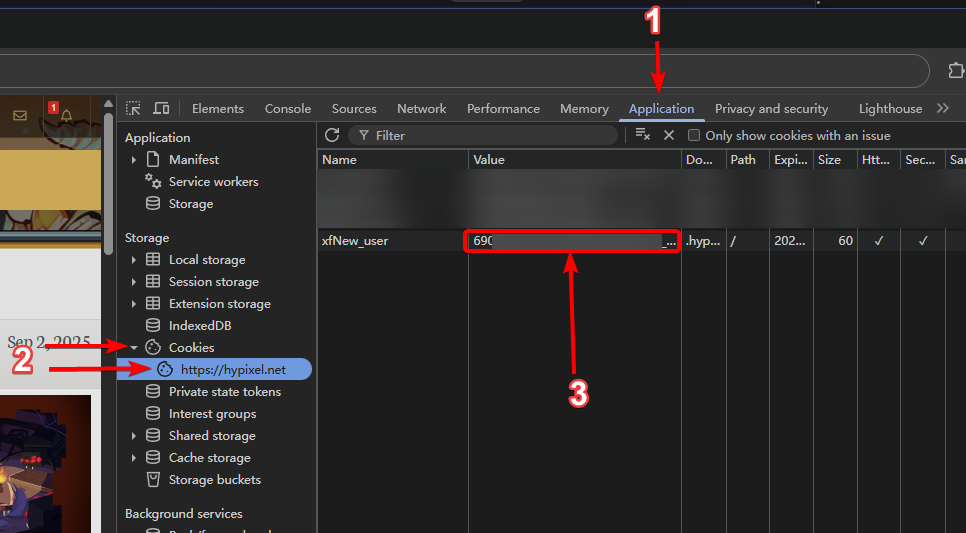Expand the Cache storage arrow

[134, 458]
